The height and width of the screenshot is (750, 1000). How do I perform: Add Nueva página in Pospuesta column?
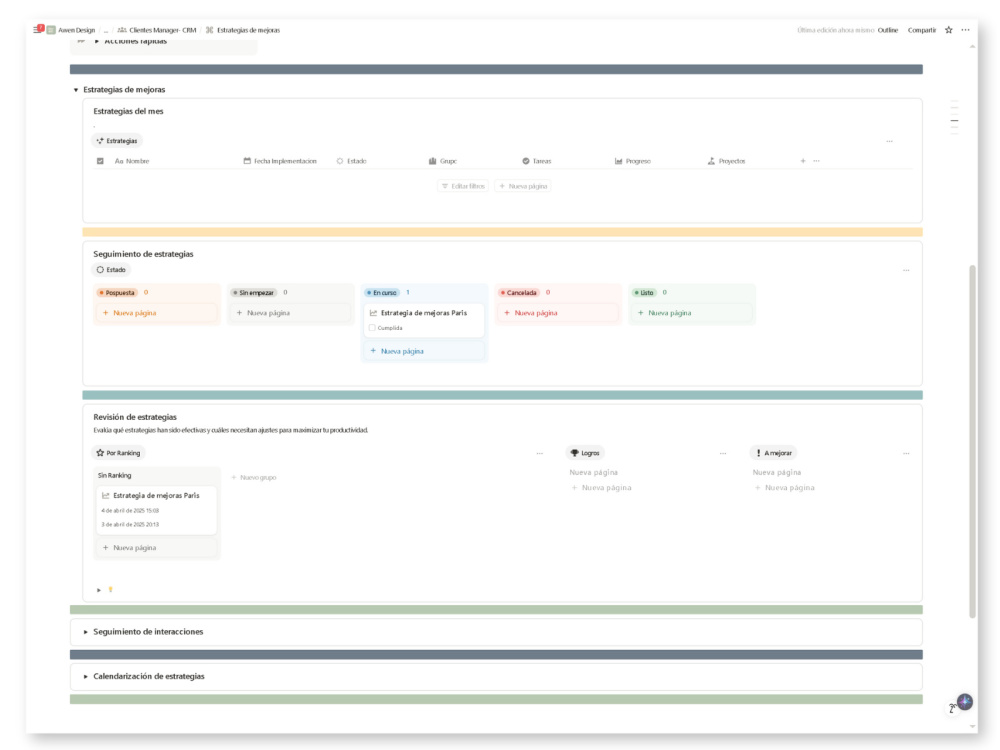pyautogui.click(x=157, y=313)
